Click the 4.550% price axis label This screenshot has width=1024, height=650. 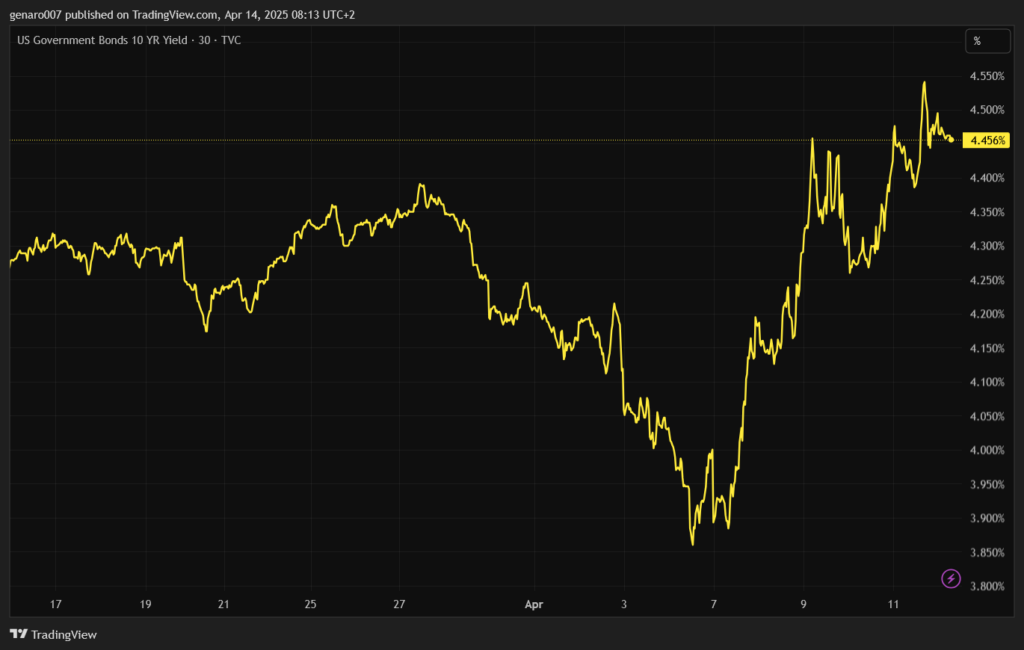pyautogui.click(x=986, y=76)
